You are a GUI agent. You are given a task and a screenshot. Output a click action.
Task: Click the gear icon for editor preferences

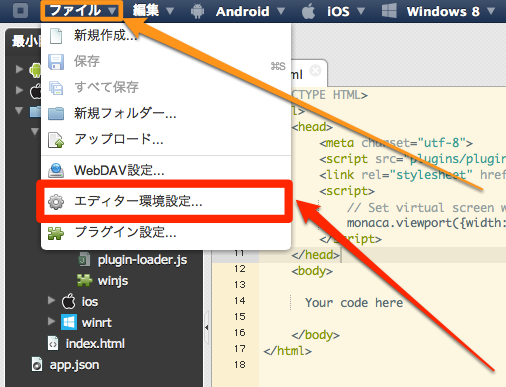tap(56, 202)
